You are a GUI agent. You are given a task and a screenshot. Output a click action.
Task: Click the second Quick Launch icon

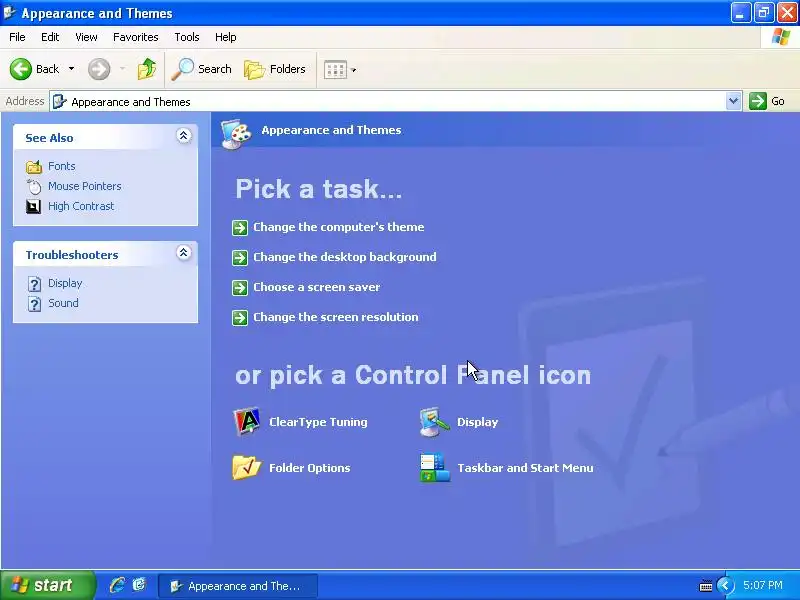click(x=139, y=585)
